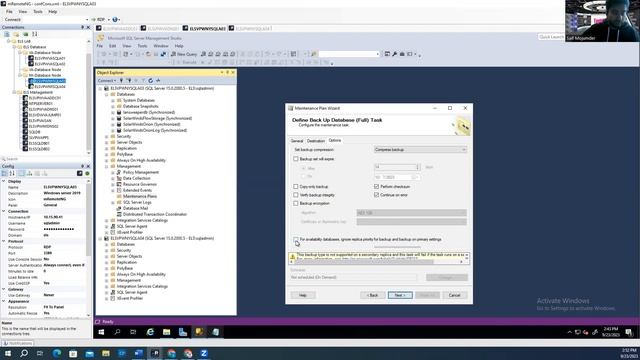
Task: Open SSMS Window menu
Action: click(x=161, y=46)
